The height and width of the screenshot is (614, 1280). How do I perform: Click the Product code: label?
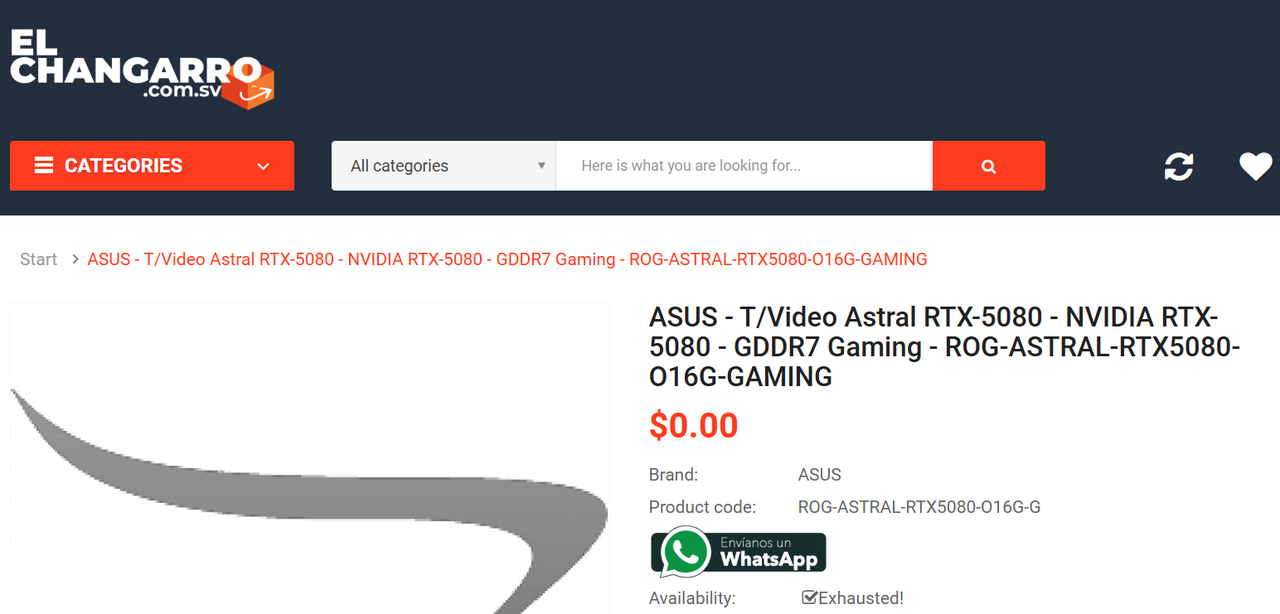(702, 507)
